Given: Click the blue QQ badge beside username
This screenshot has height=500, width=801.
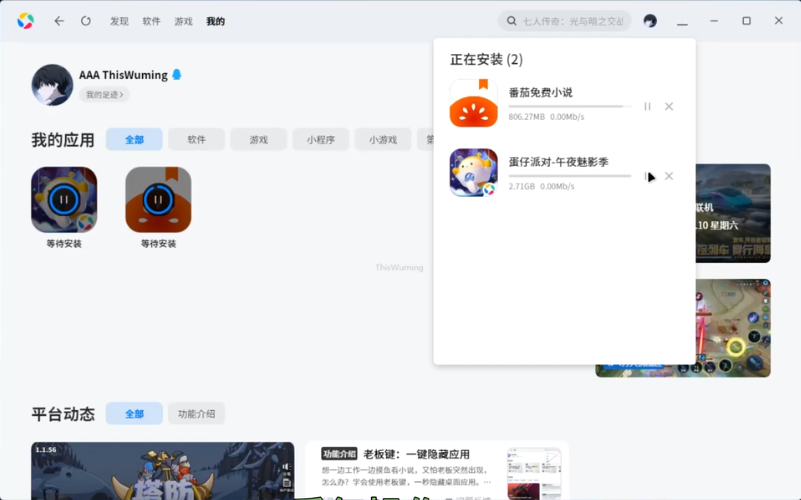Looking at the screenshot, I should 177,75.
